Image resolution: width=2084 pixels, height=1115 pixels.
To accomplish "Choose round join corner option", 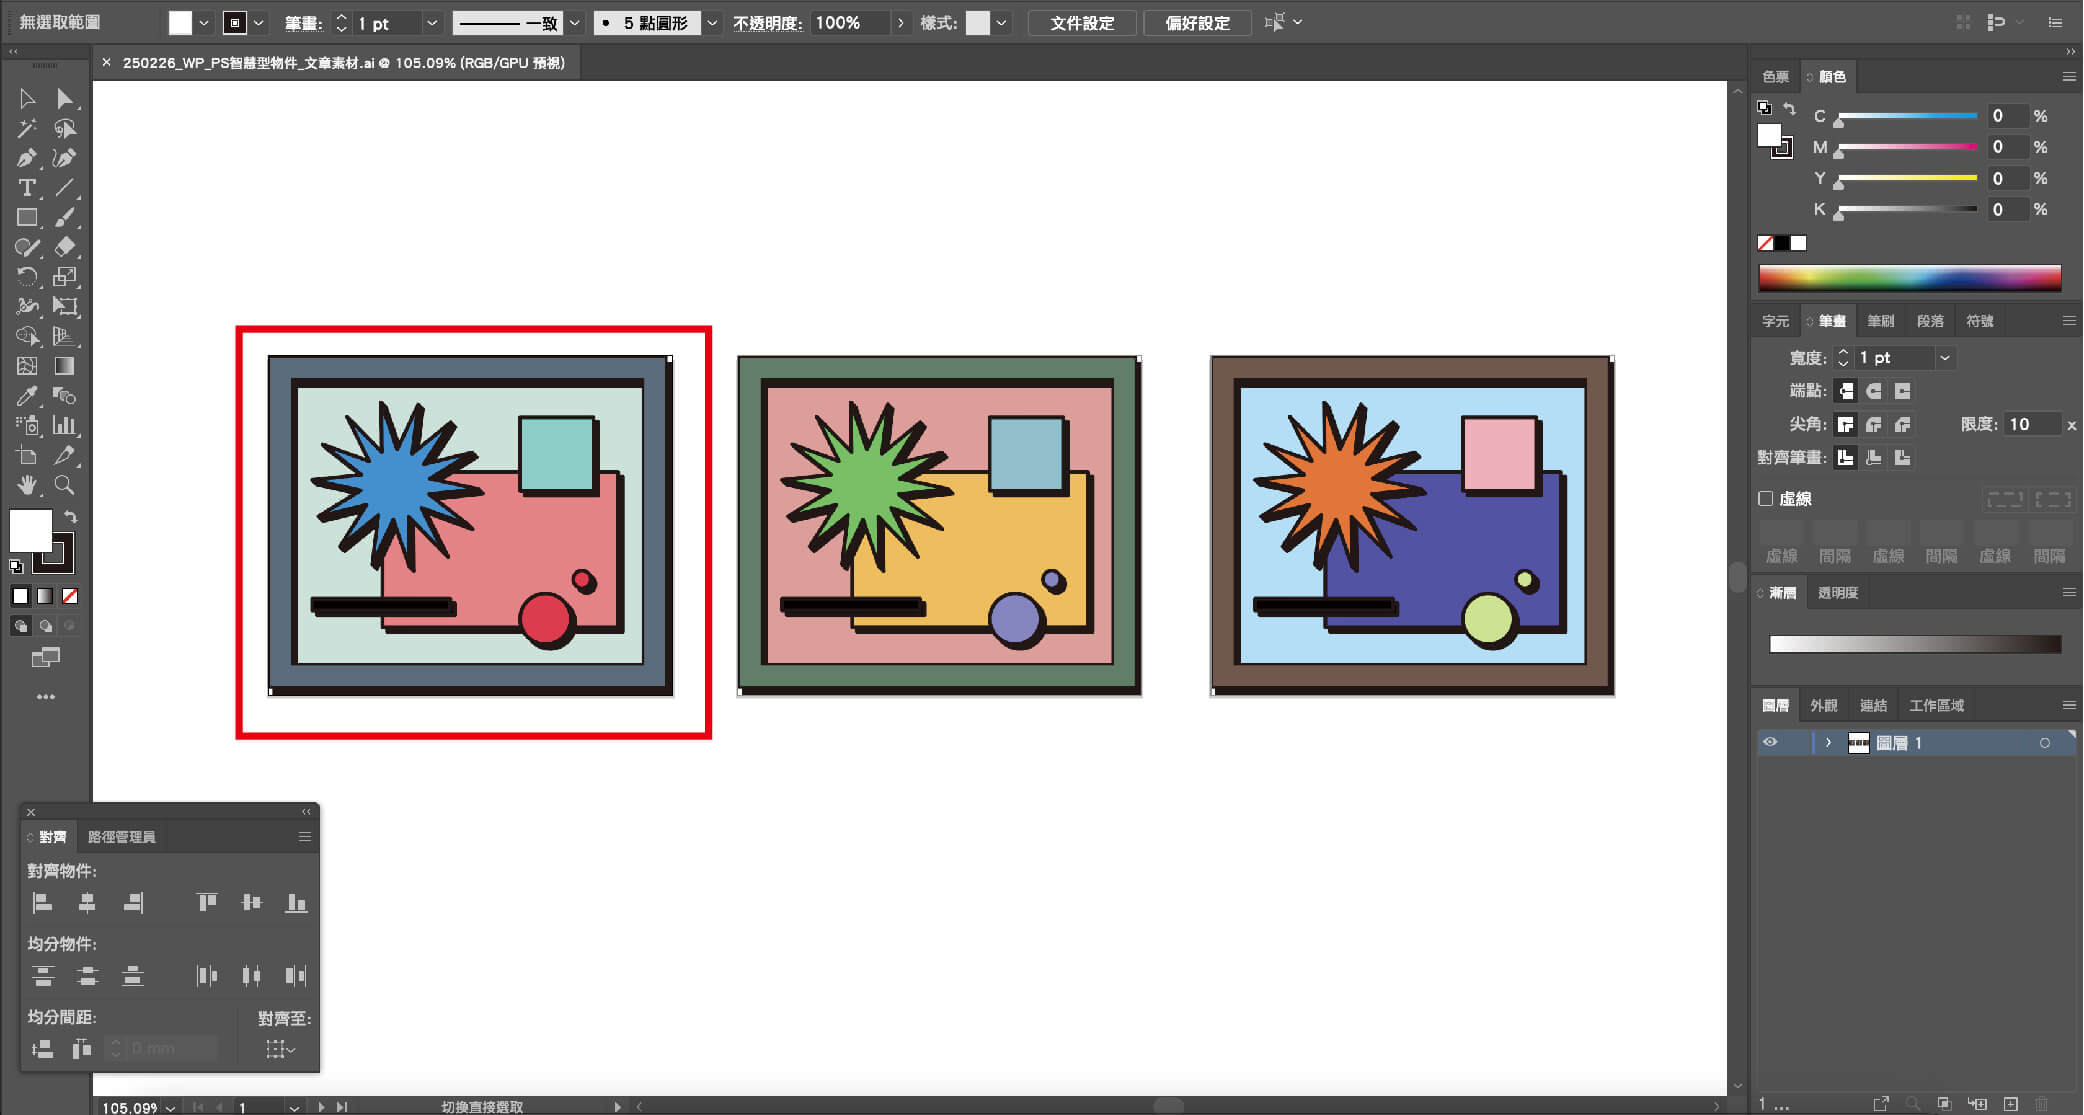I will pyautogui.click(x=1874, y=424).
